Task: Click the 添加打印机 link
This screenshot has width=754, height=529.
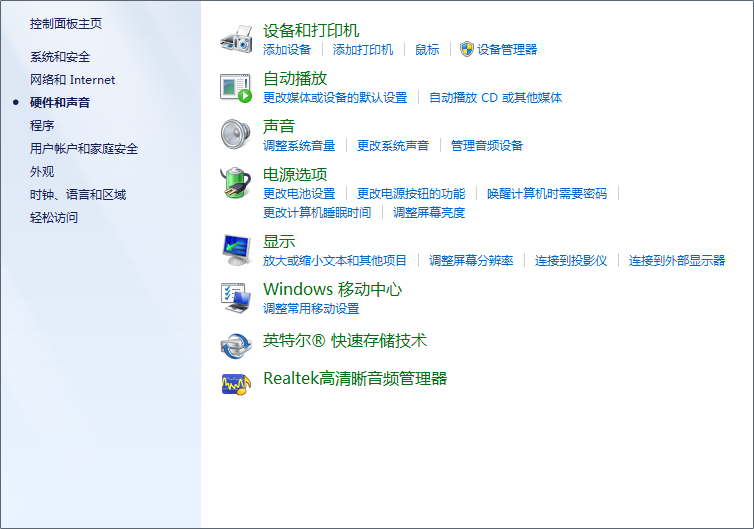Action: point(363,50)
